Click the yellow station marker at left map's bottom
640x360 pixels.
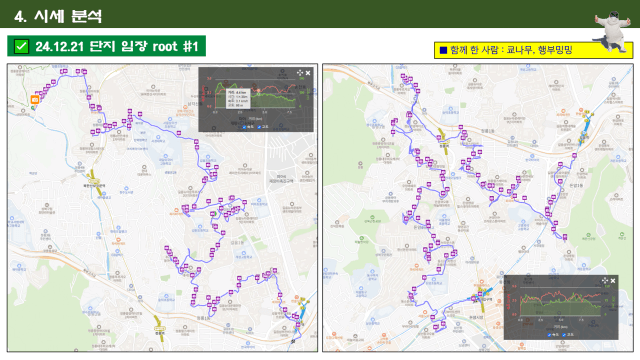click(x=160, y=329)
